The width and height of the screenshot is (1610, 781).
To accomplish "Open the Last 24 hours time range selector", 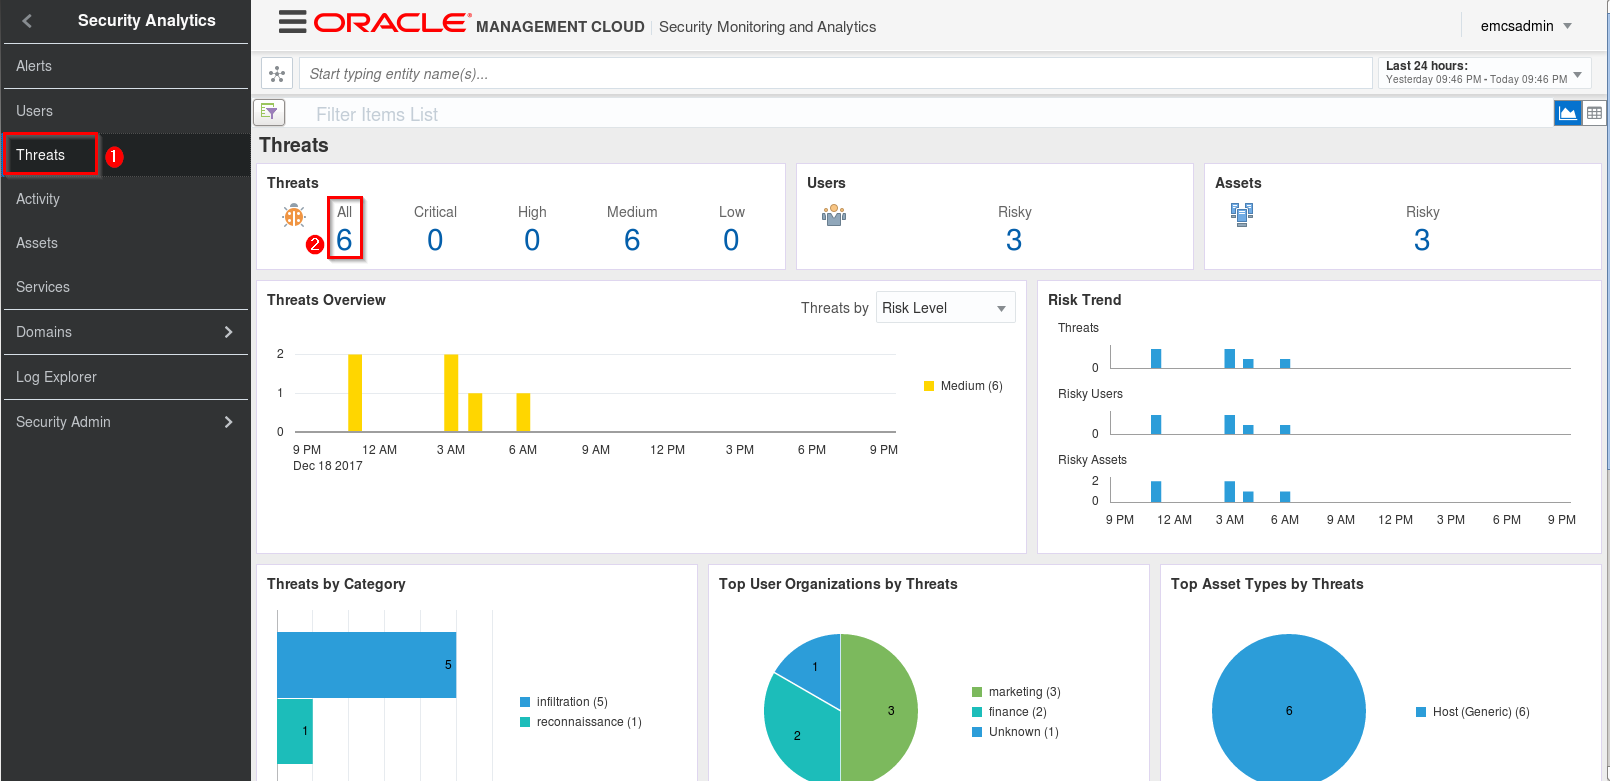I will click(1485, 73).
